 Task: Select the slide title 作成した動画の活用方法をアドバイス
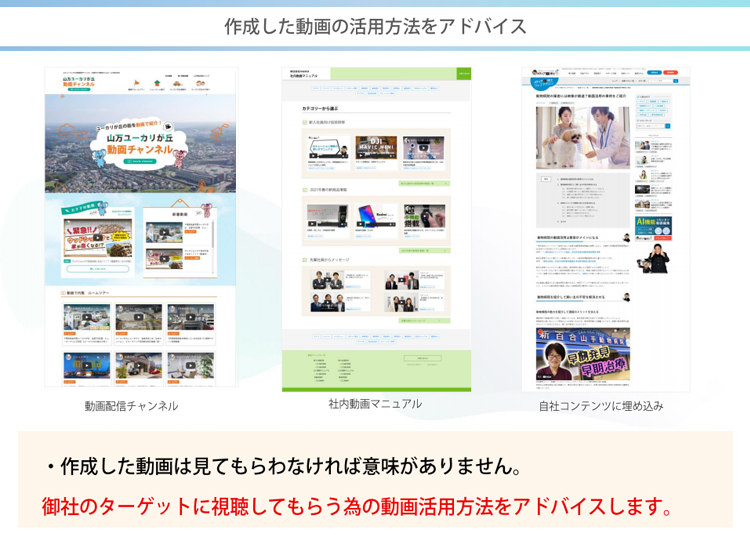pos(375,26)
